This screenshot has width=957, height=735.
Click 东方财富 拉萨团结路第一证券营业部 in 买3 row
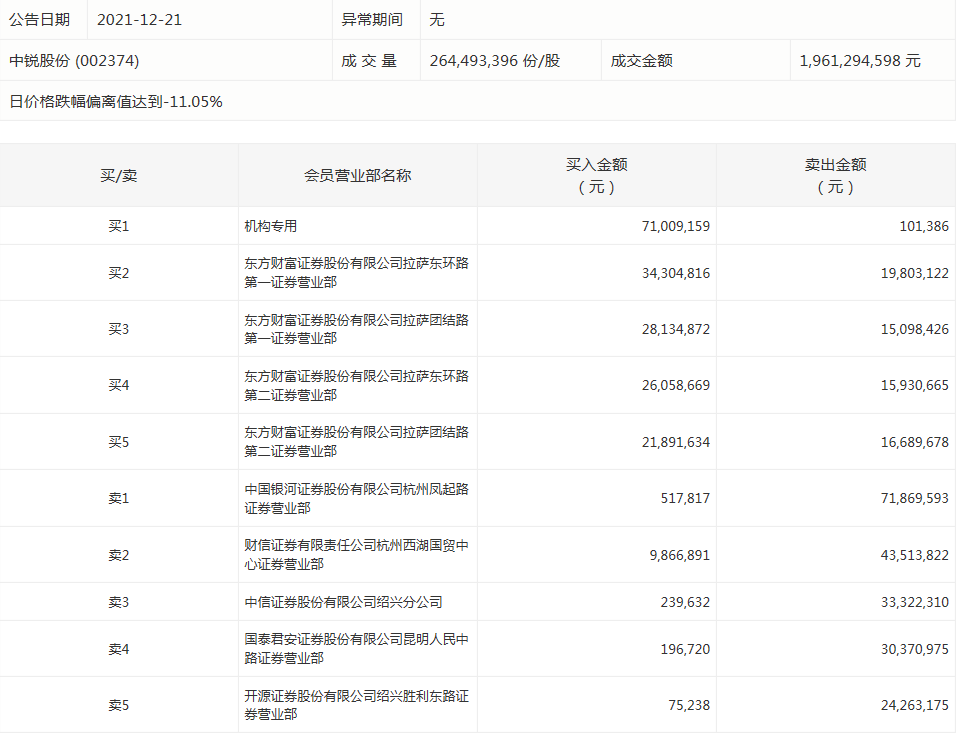point(356,329)
